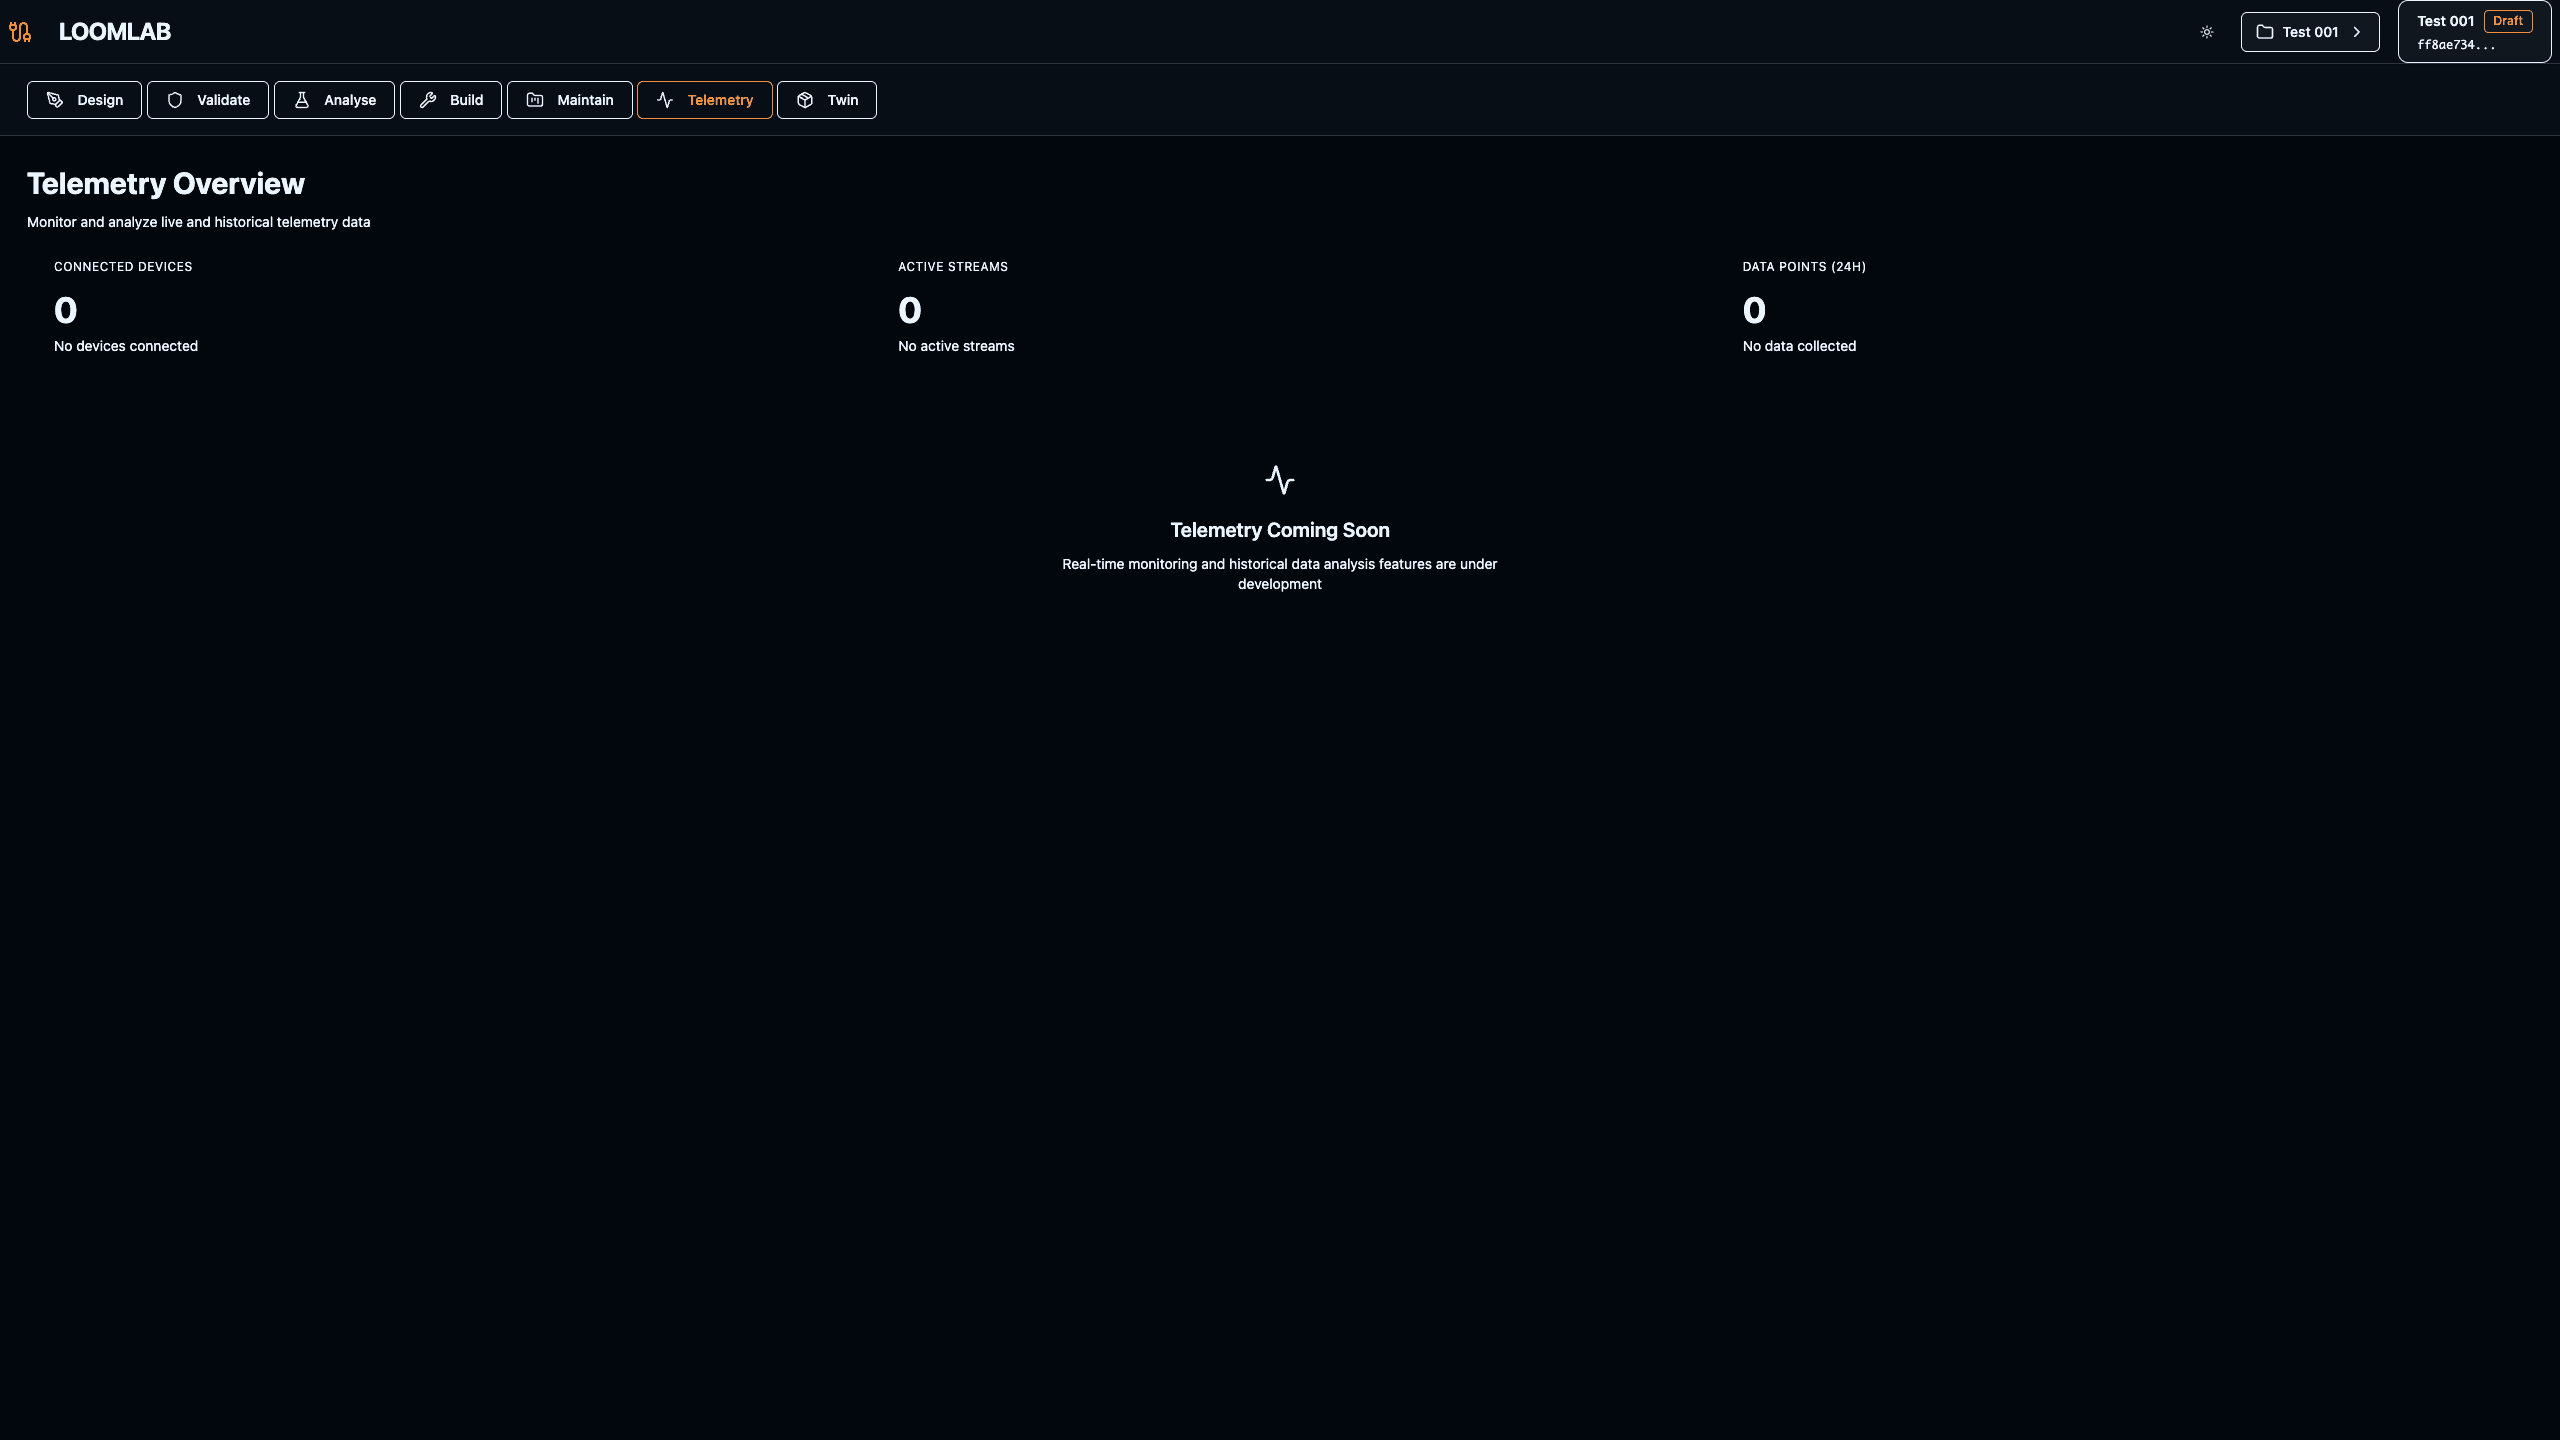Open the Validate section
Screen dimensions: 2560x1440
(207, 99)
